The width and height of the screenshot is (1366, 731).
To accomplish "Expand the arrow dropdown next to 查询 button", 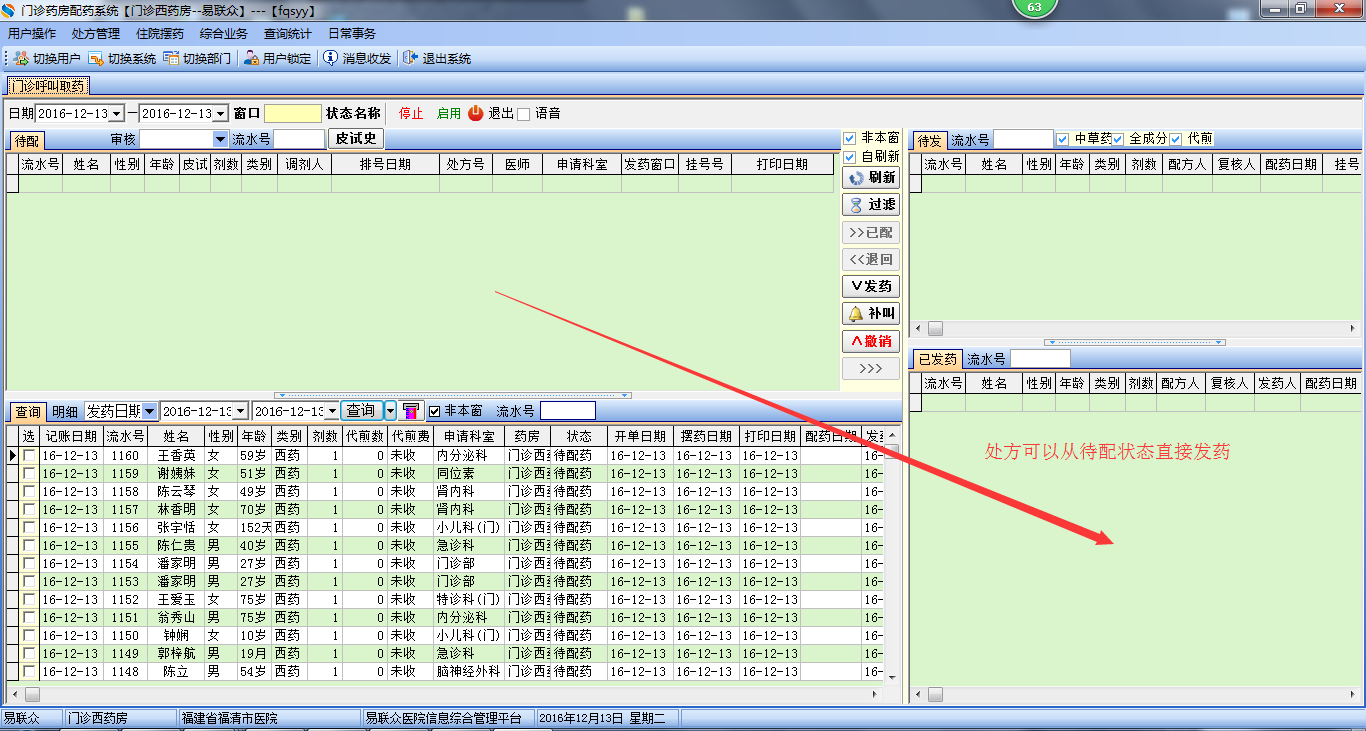I will point(390,411).
